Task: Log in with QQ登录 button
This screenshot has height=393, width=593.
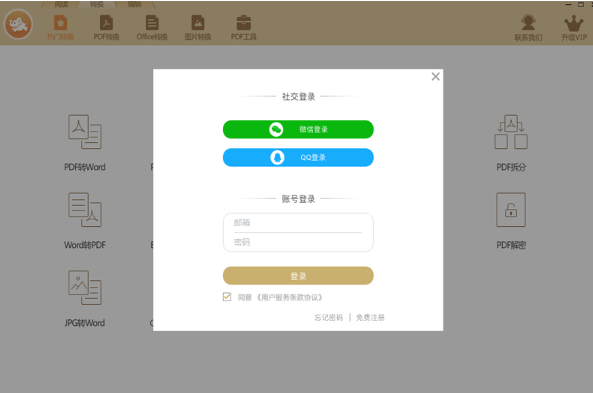Action: (298, 157)
